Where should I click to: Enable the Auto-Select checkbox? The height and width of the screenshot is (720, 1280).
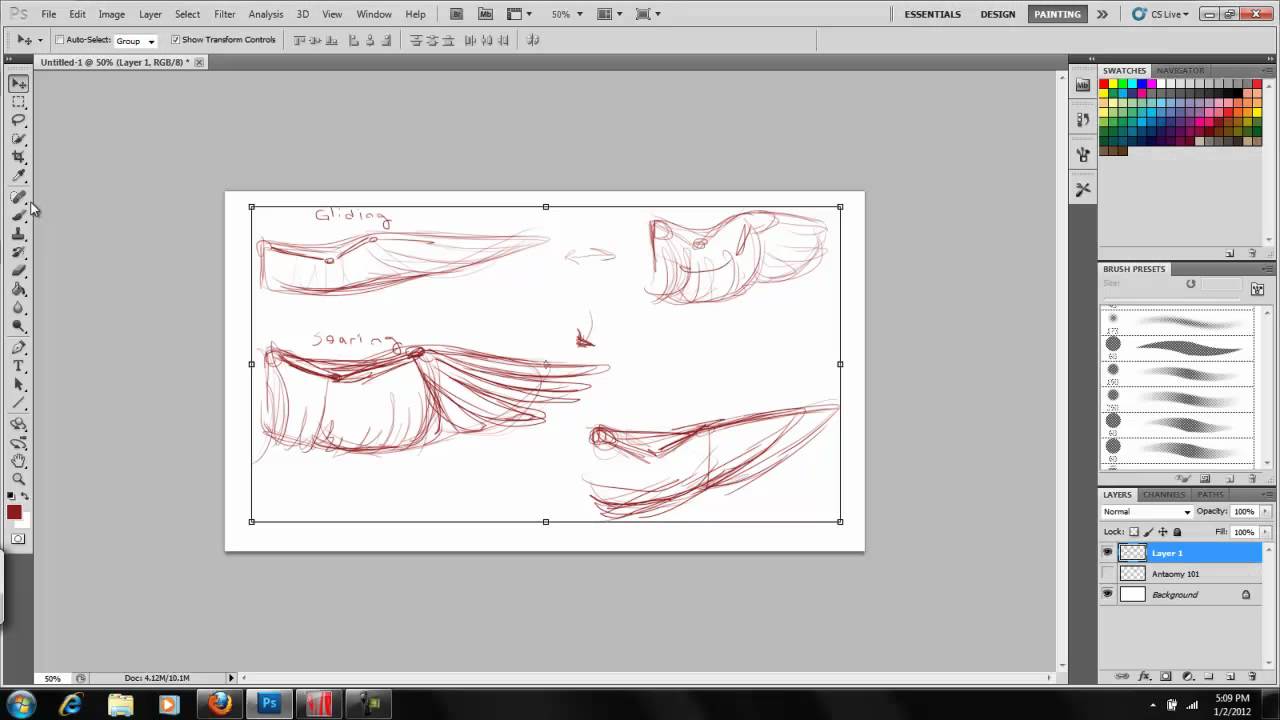(60, 40)
